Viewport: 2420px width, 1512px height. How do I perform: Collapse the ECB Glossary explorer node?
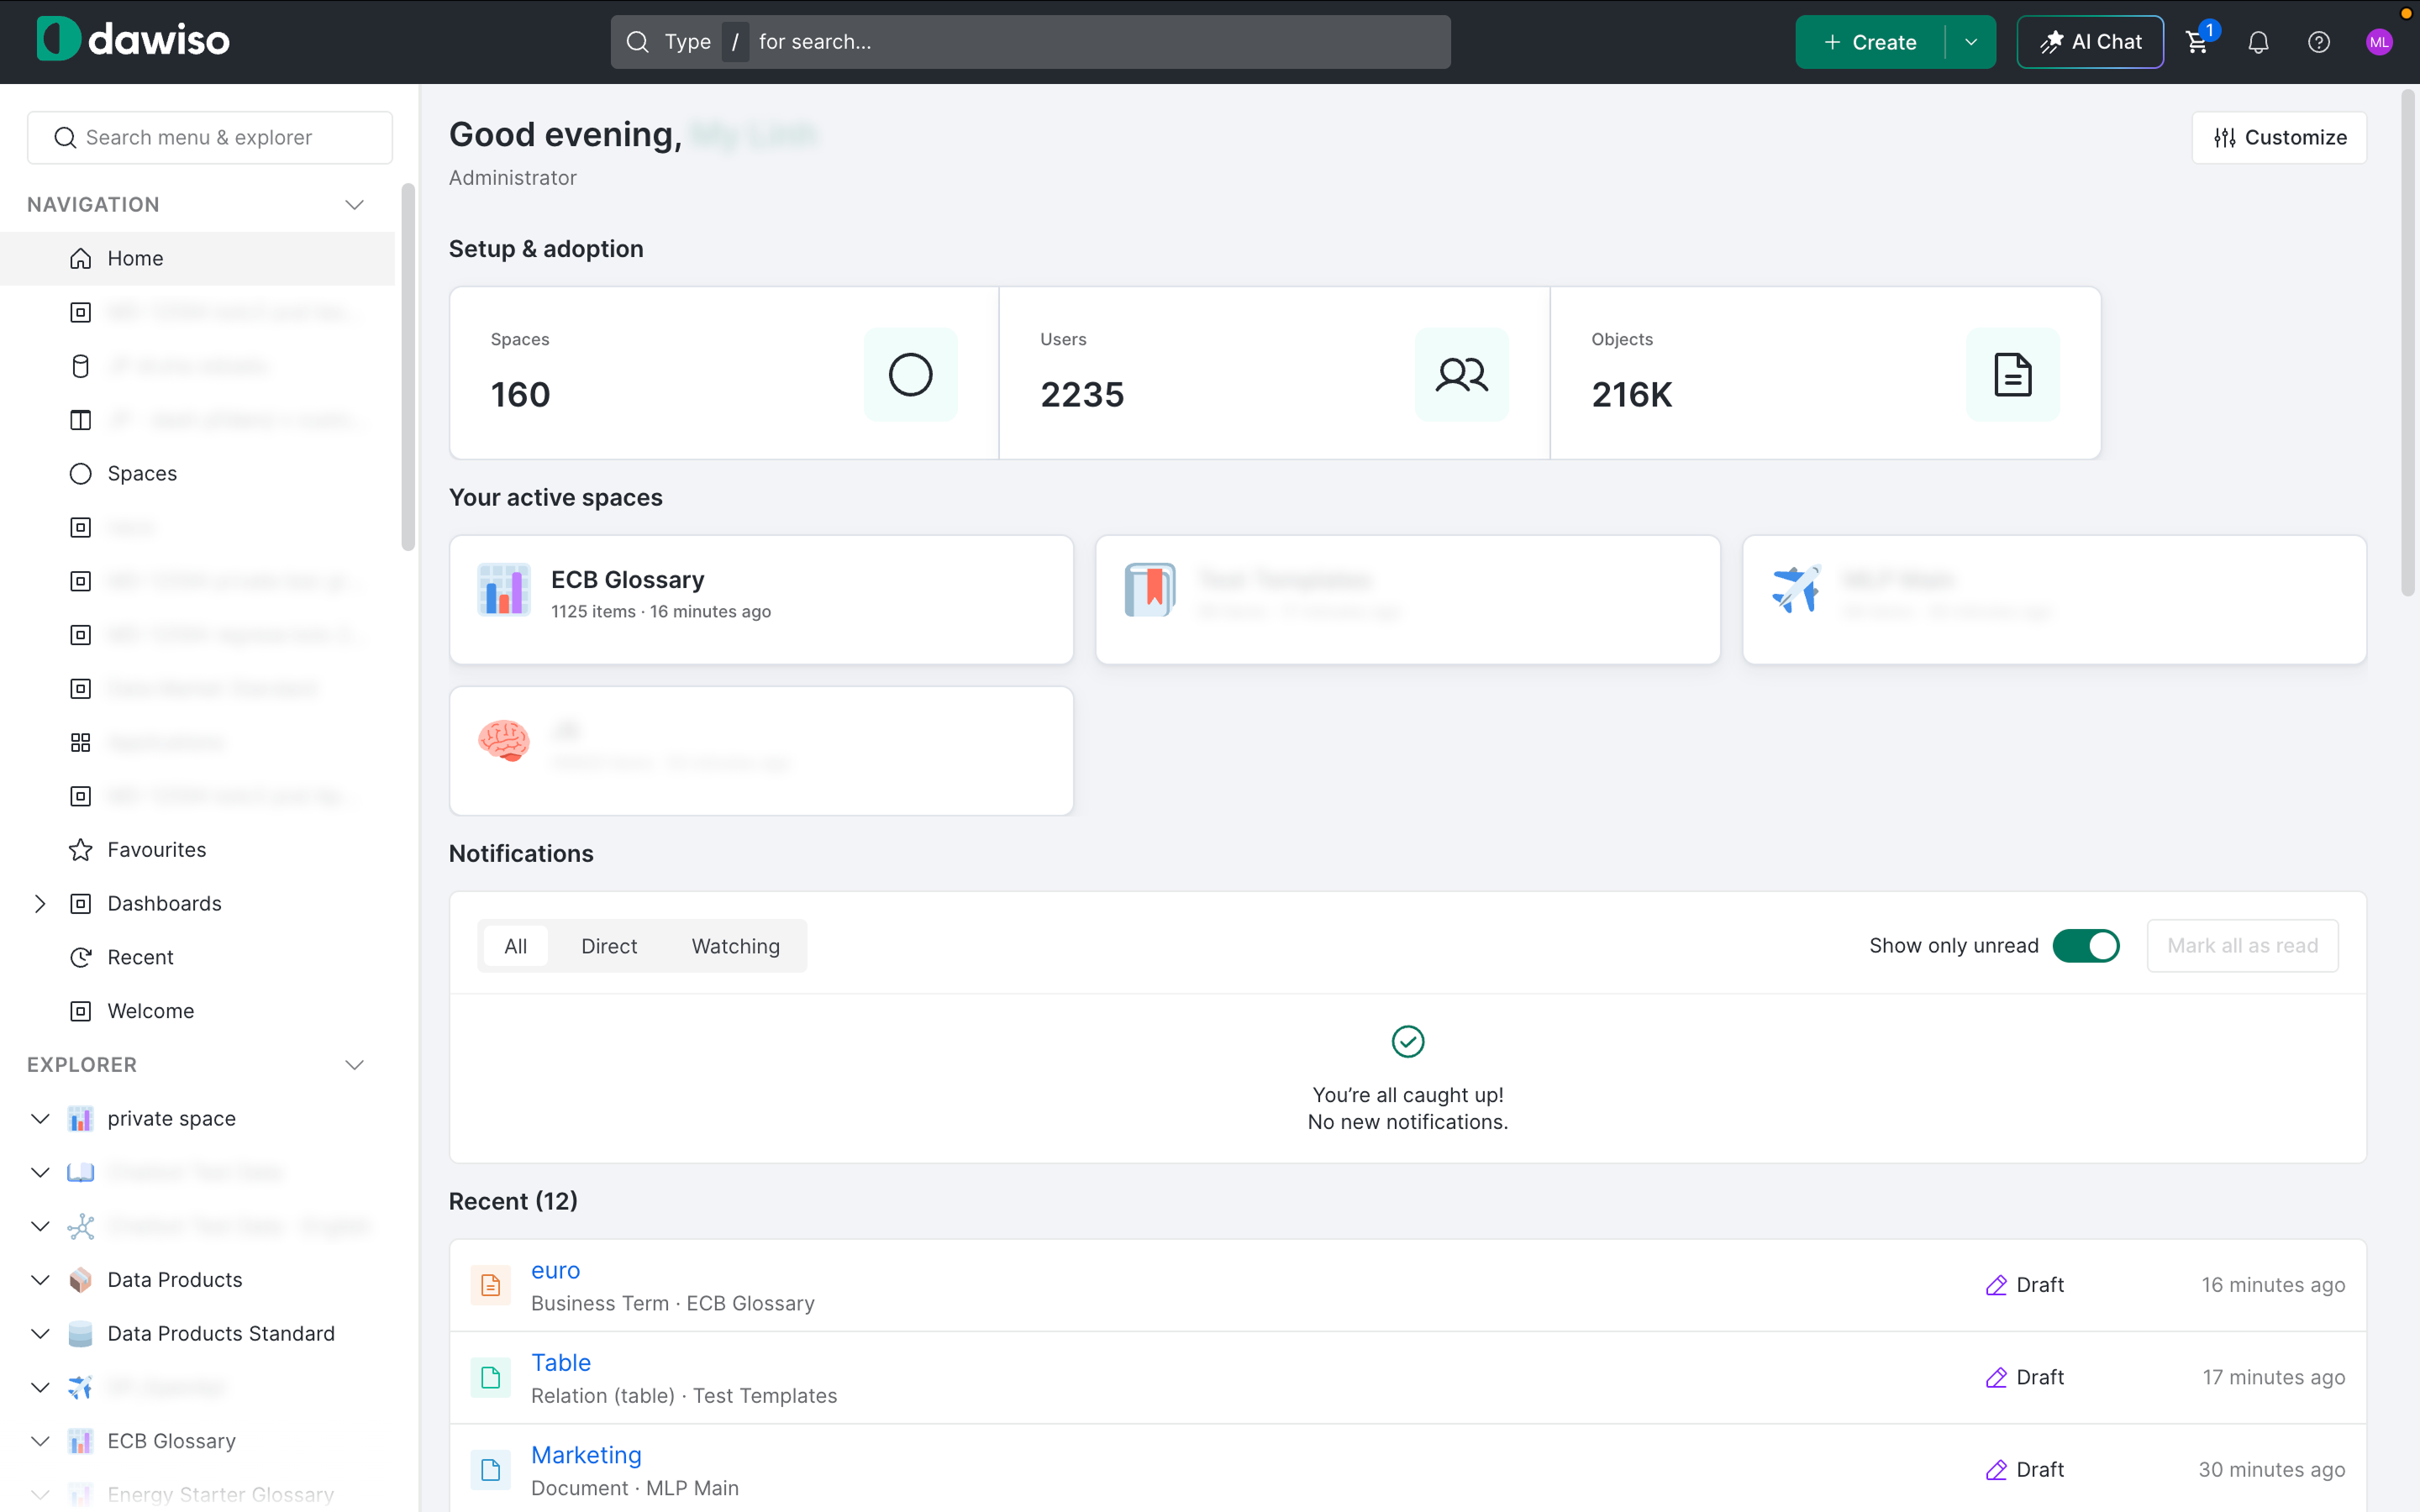40,1441
